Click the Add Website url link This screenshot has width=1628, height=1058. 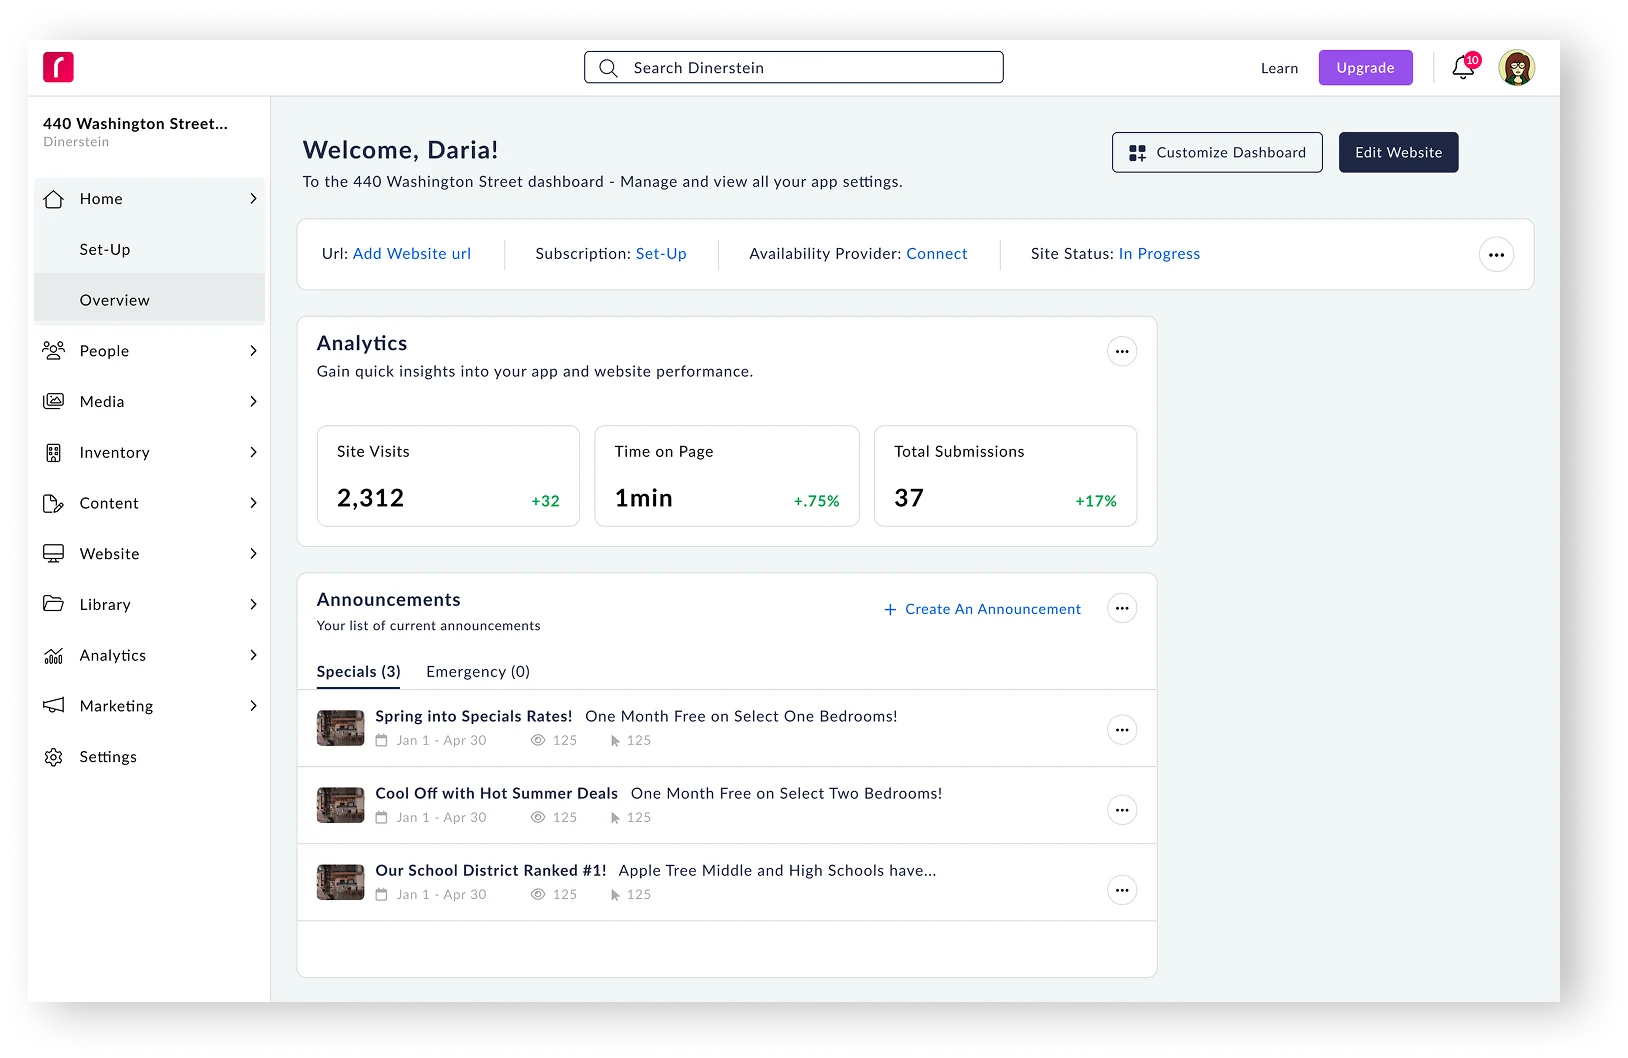pyautogui.click(x=412, y=254)
